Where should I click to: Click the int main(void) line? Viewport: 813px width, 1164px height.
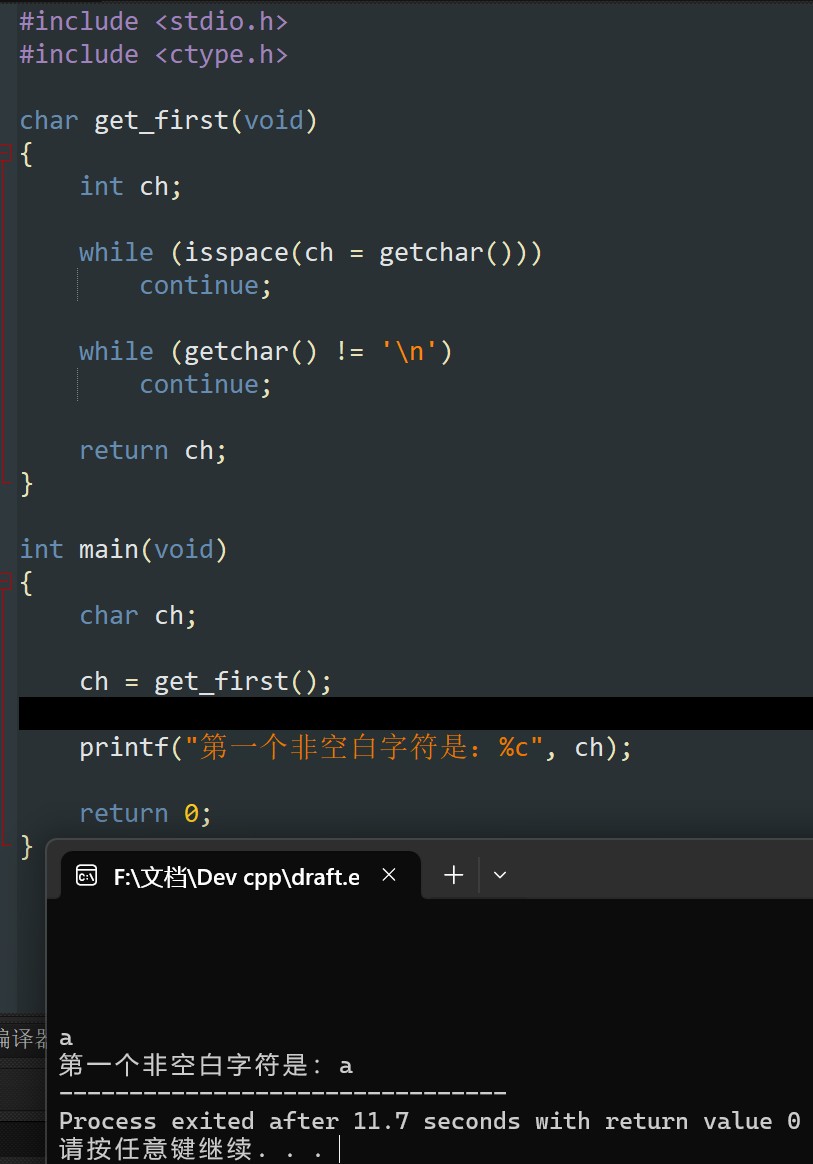pos(123,549)
